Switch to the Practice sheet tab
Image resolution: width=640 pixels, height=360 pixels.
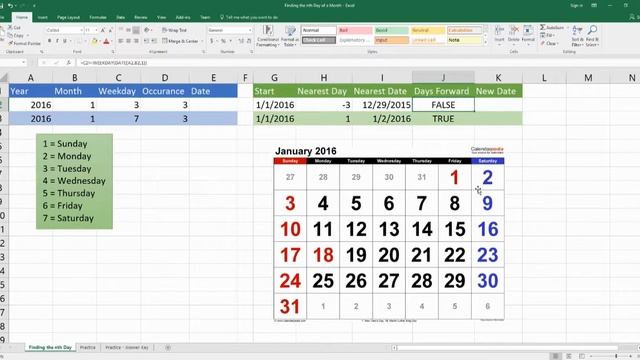click(x=87, y=347)
